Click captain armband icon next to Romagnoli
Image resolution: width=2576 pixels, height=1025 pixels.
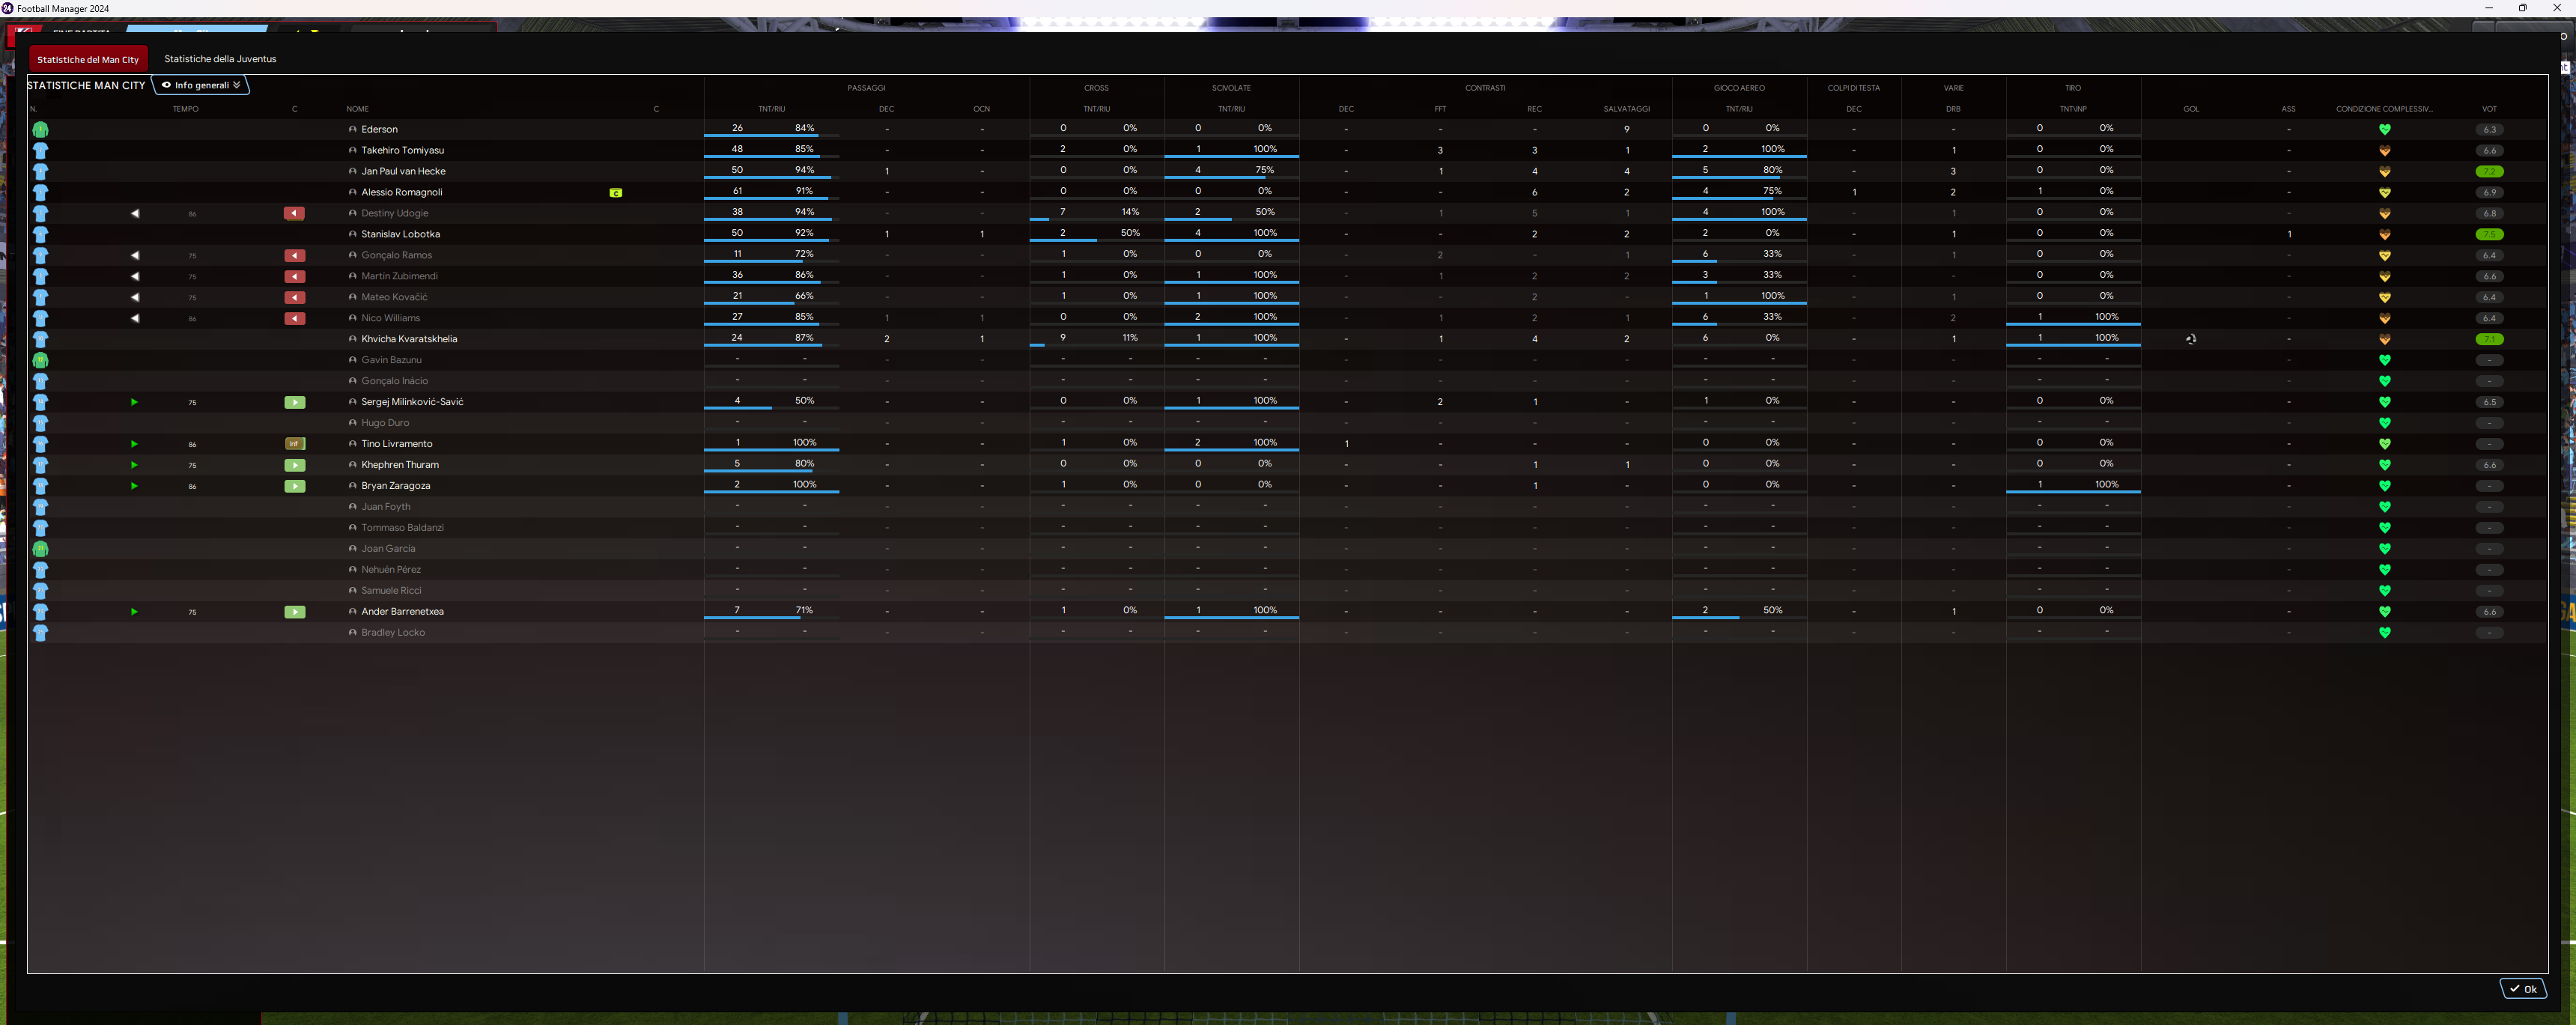(616, 193)
